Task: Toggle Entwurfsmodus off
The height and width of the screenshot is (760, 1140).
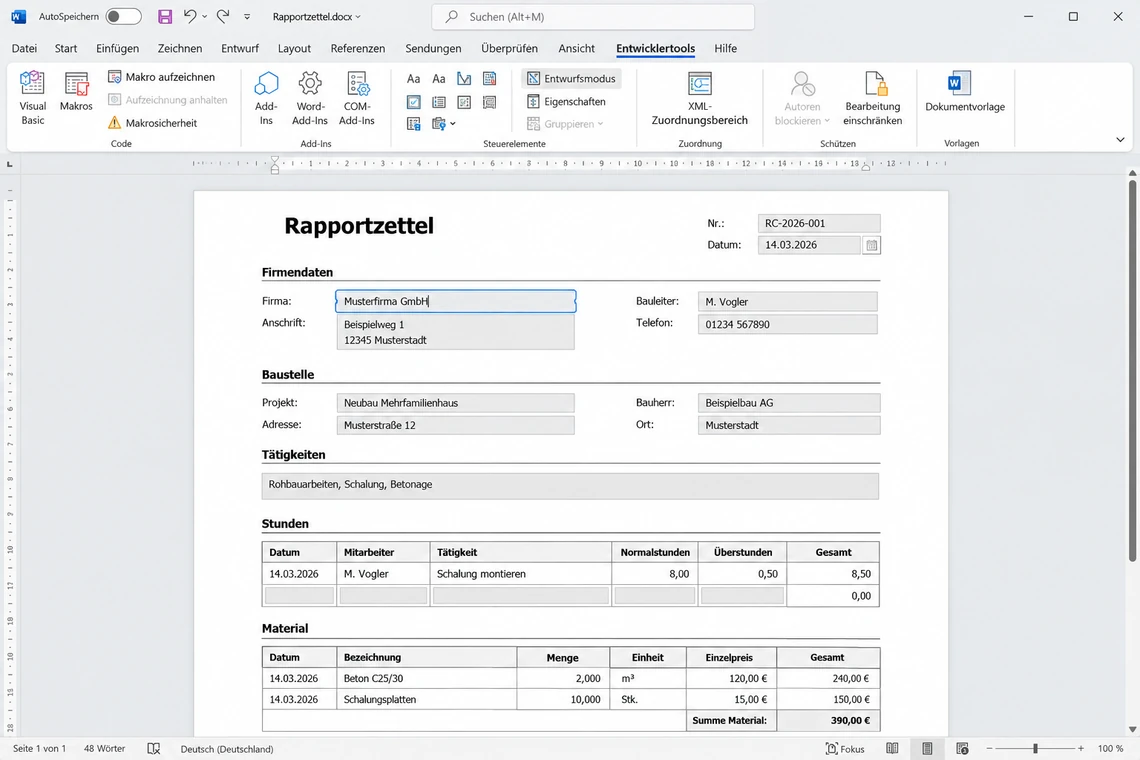Action: pos(571,79)
